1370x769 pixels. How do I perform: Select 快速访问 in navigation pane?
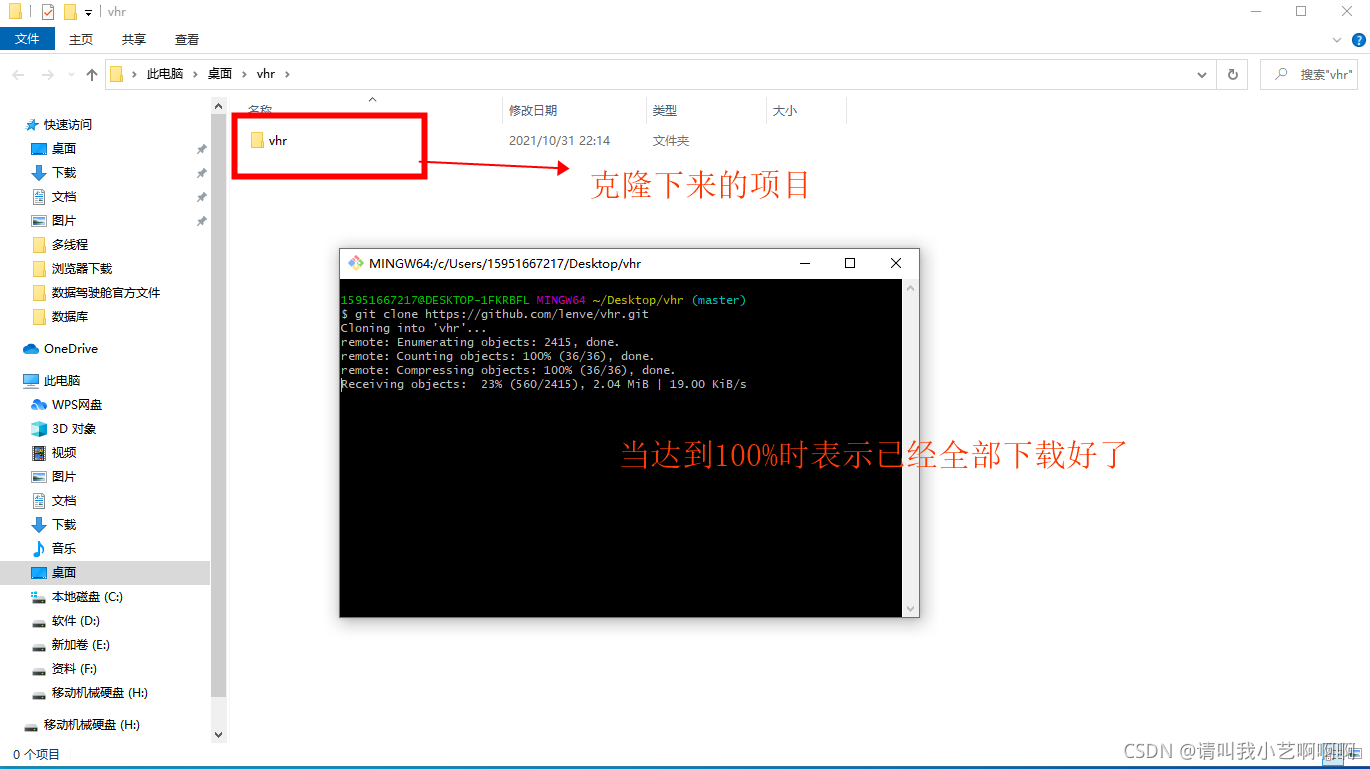pos(68,125)
